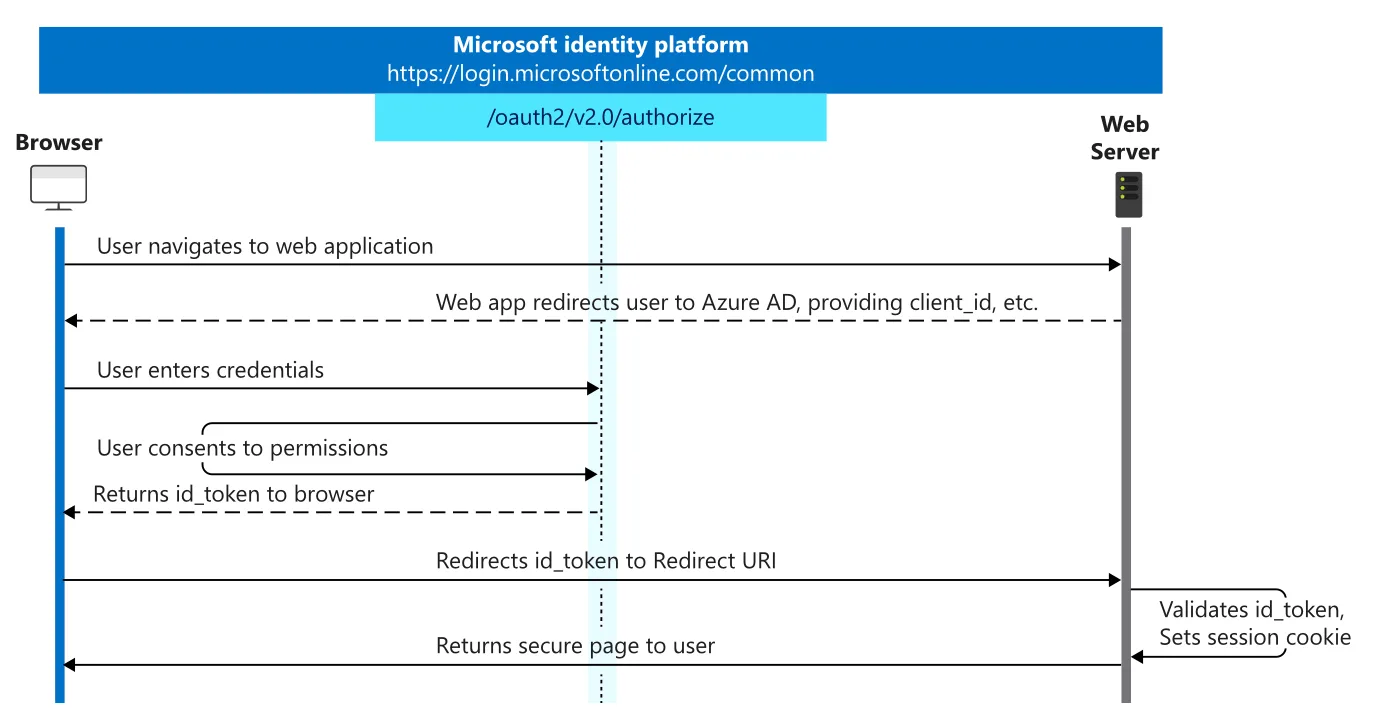Select the 'Browser' label
This screenshot has width=1378, height=714.
(x=59, y=143)
